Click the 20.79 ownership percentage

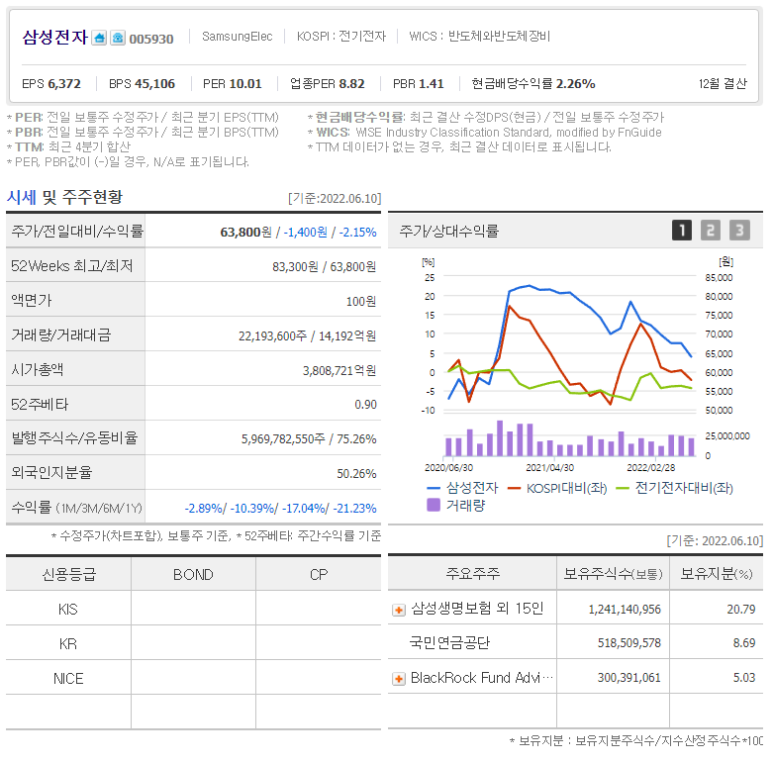(x=741, y=610)
